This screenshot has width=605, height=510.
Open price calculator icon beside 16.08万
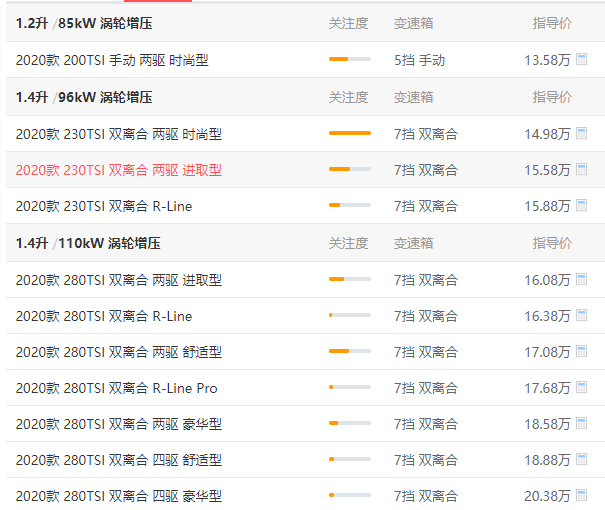click(581, 279)
